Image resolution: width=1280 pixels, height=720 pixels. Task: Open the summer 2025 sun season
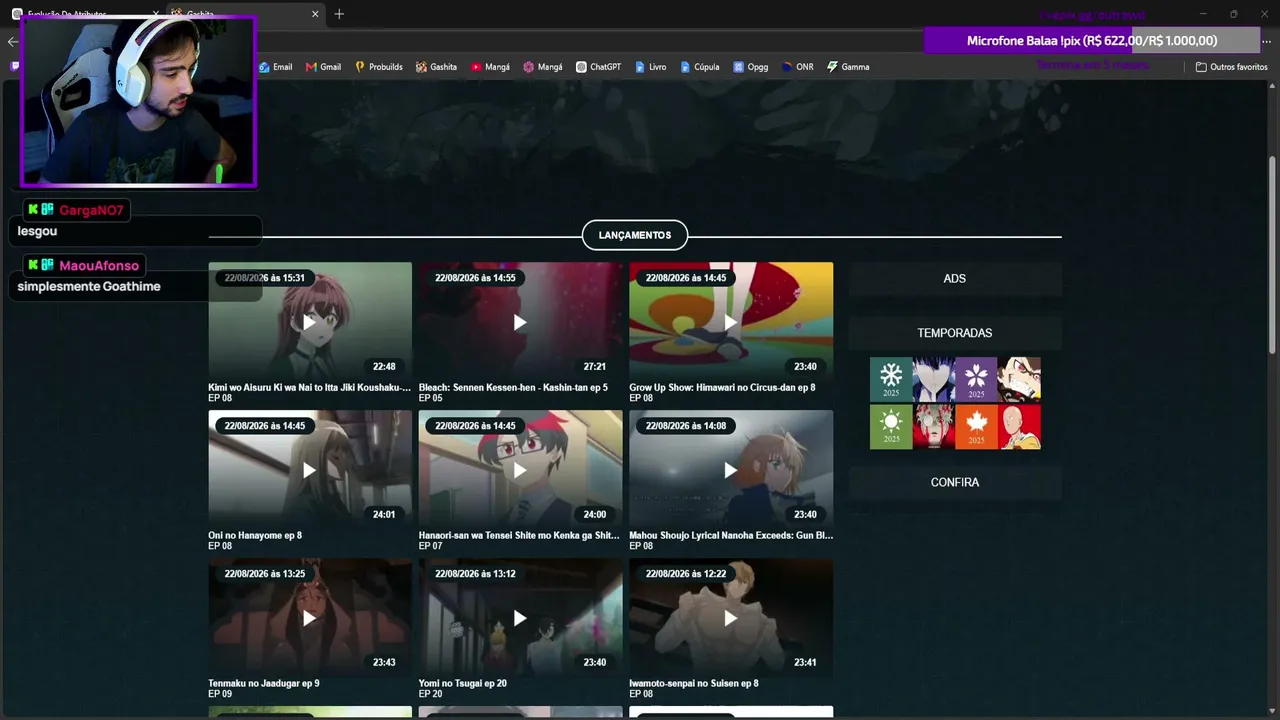pos(891,426)
